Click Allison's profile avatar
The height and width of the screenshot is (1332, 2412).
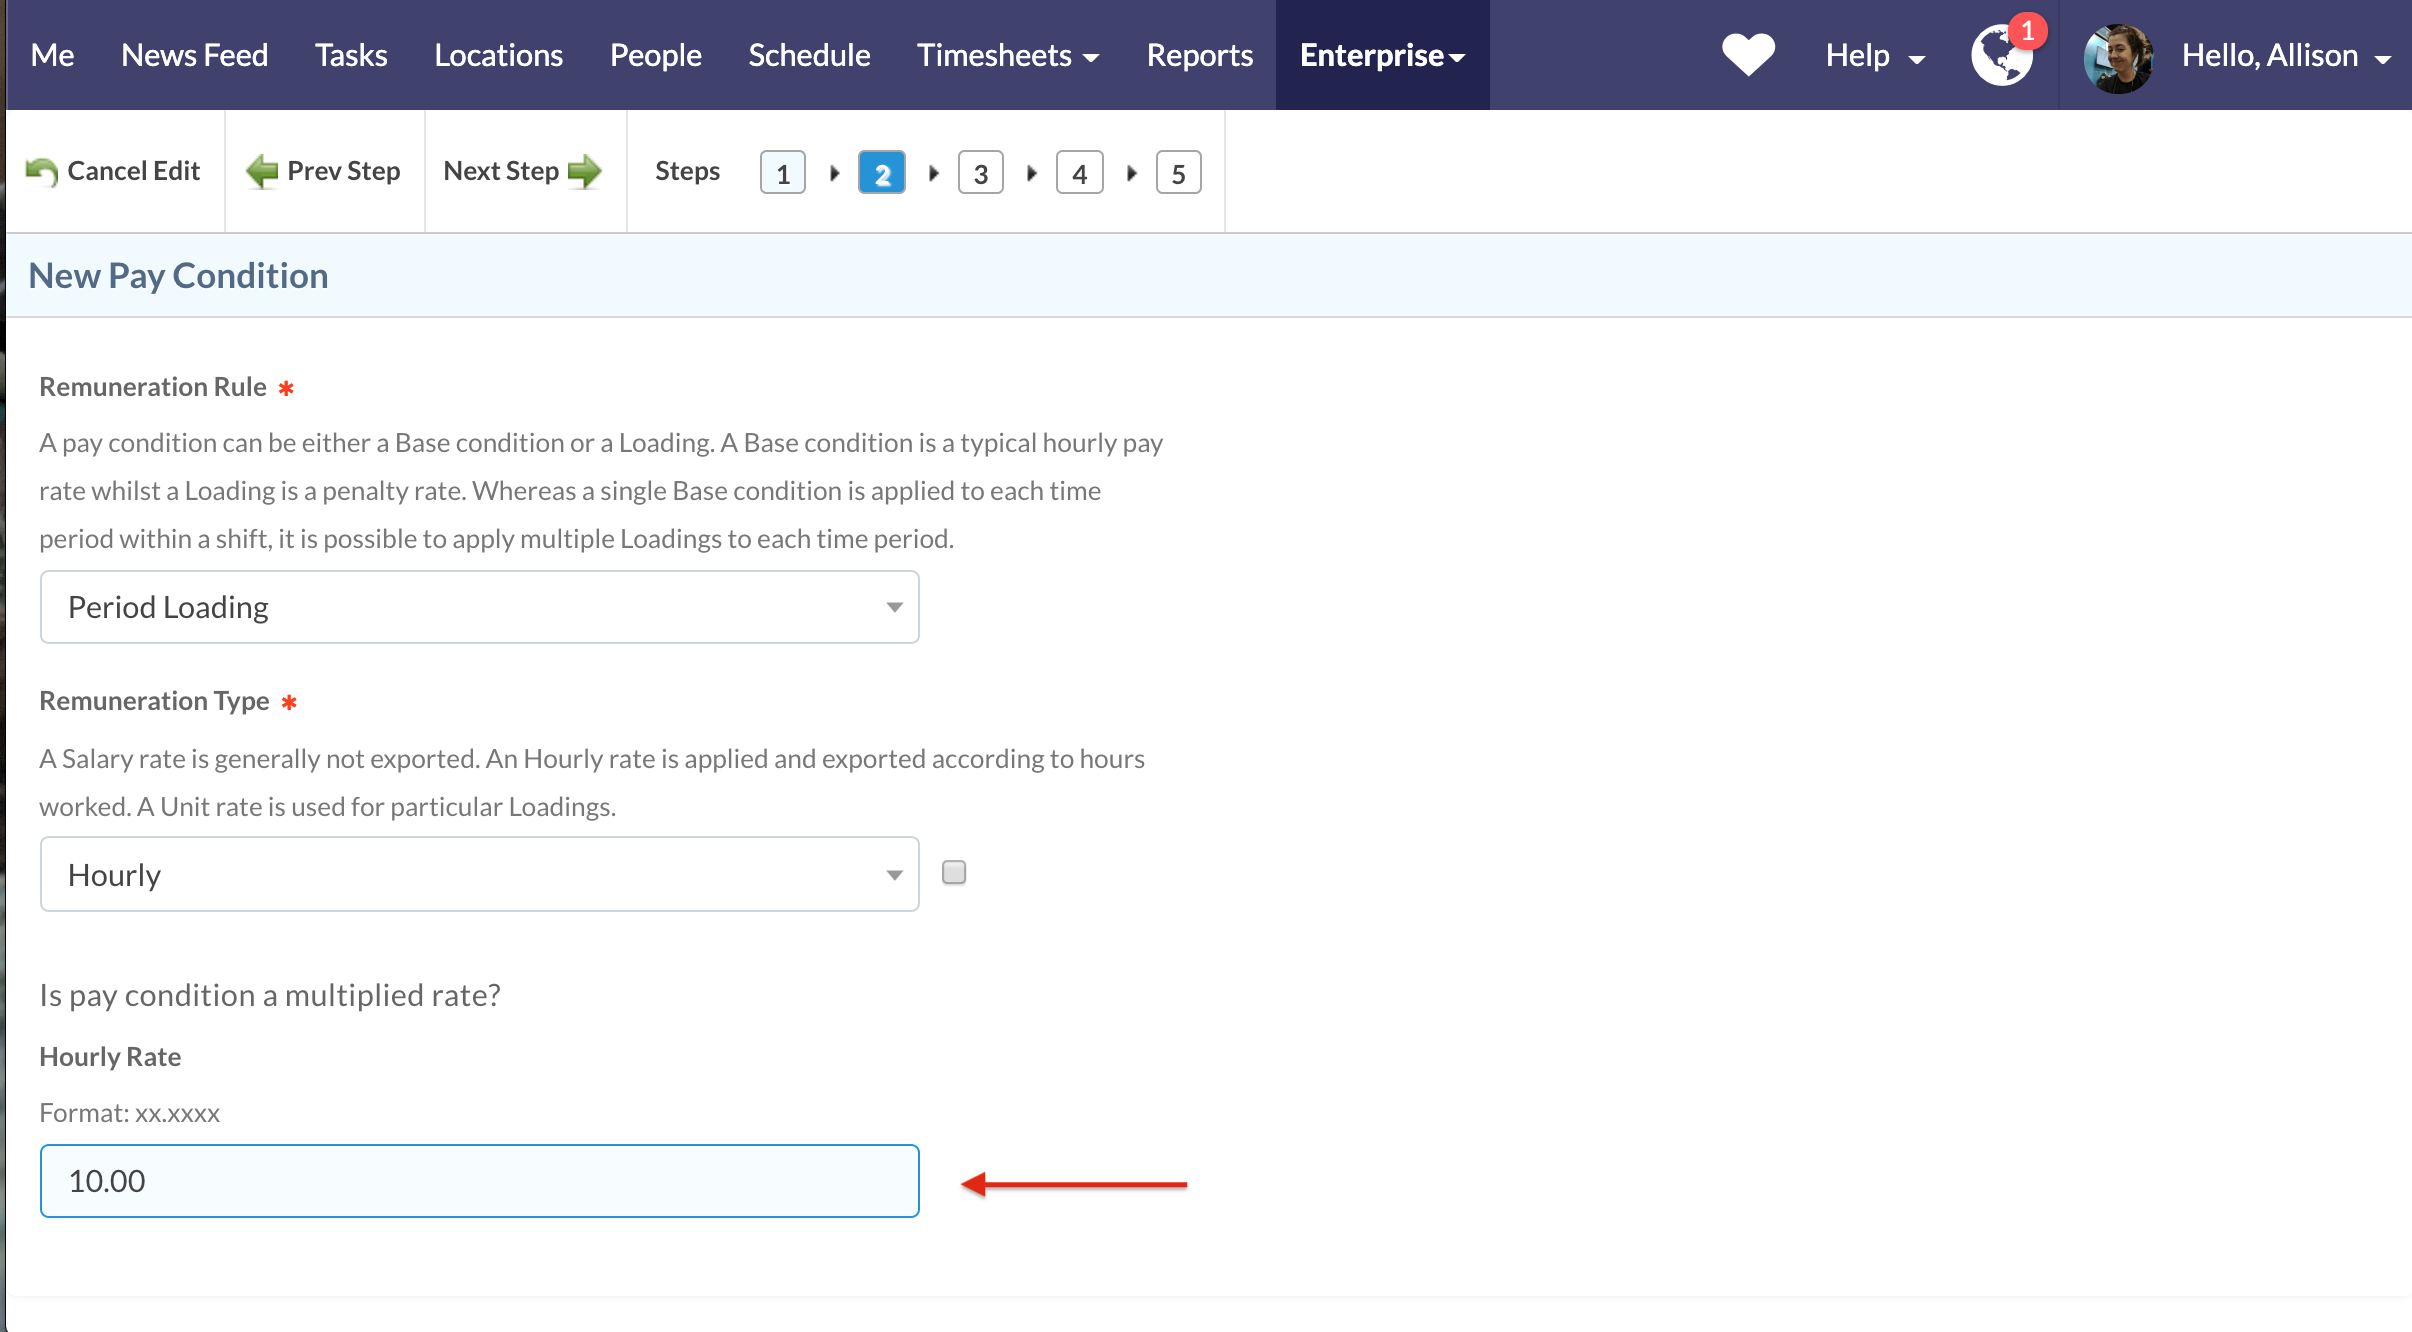coord(2117,58)
